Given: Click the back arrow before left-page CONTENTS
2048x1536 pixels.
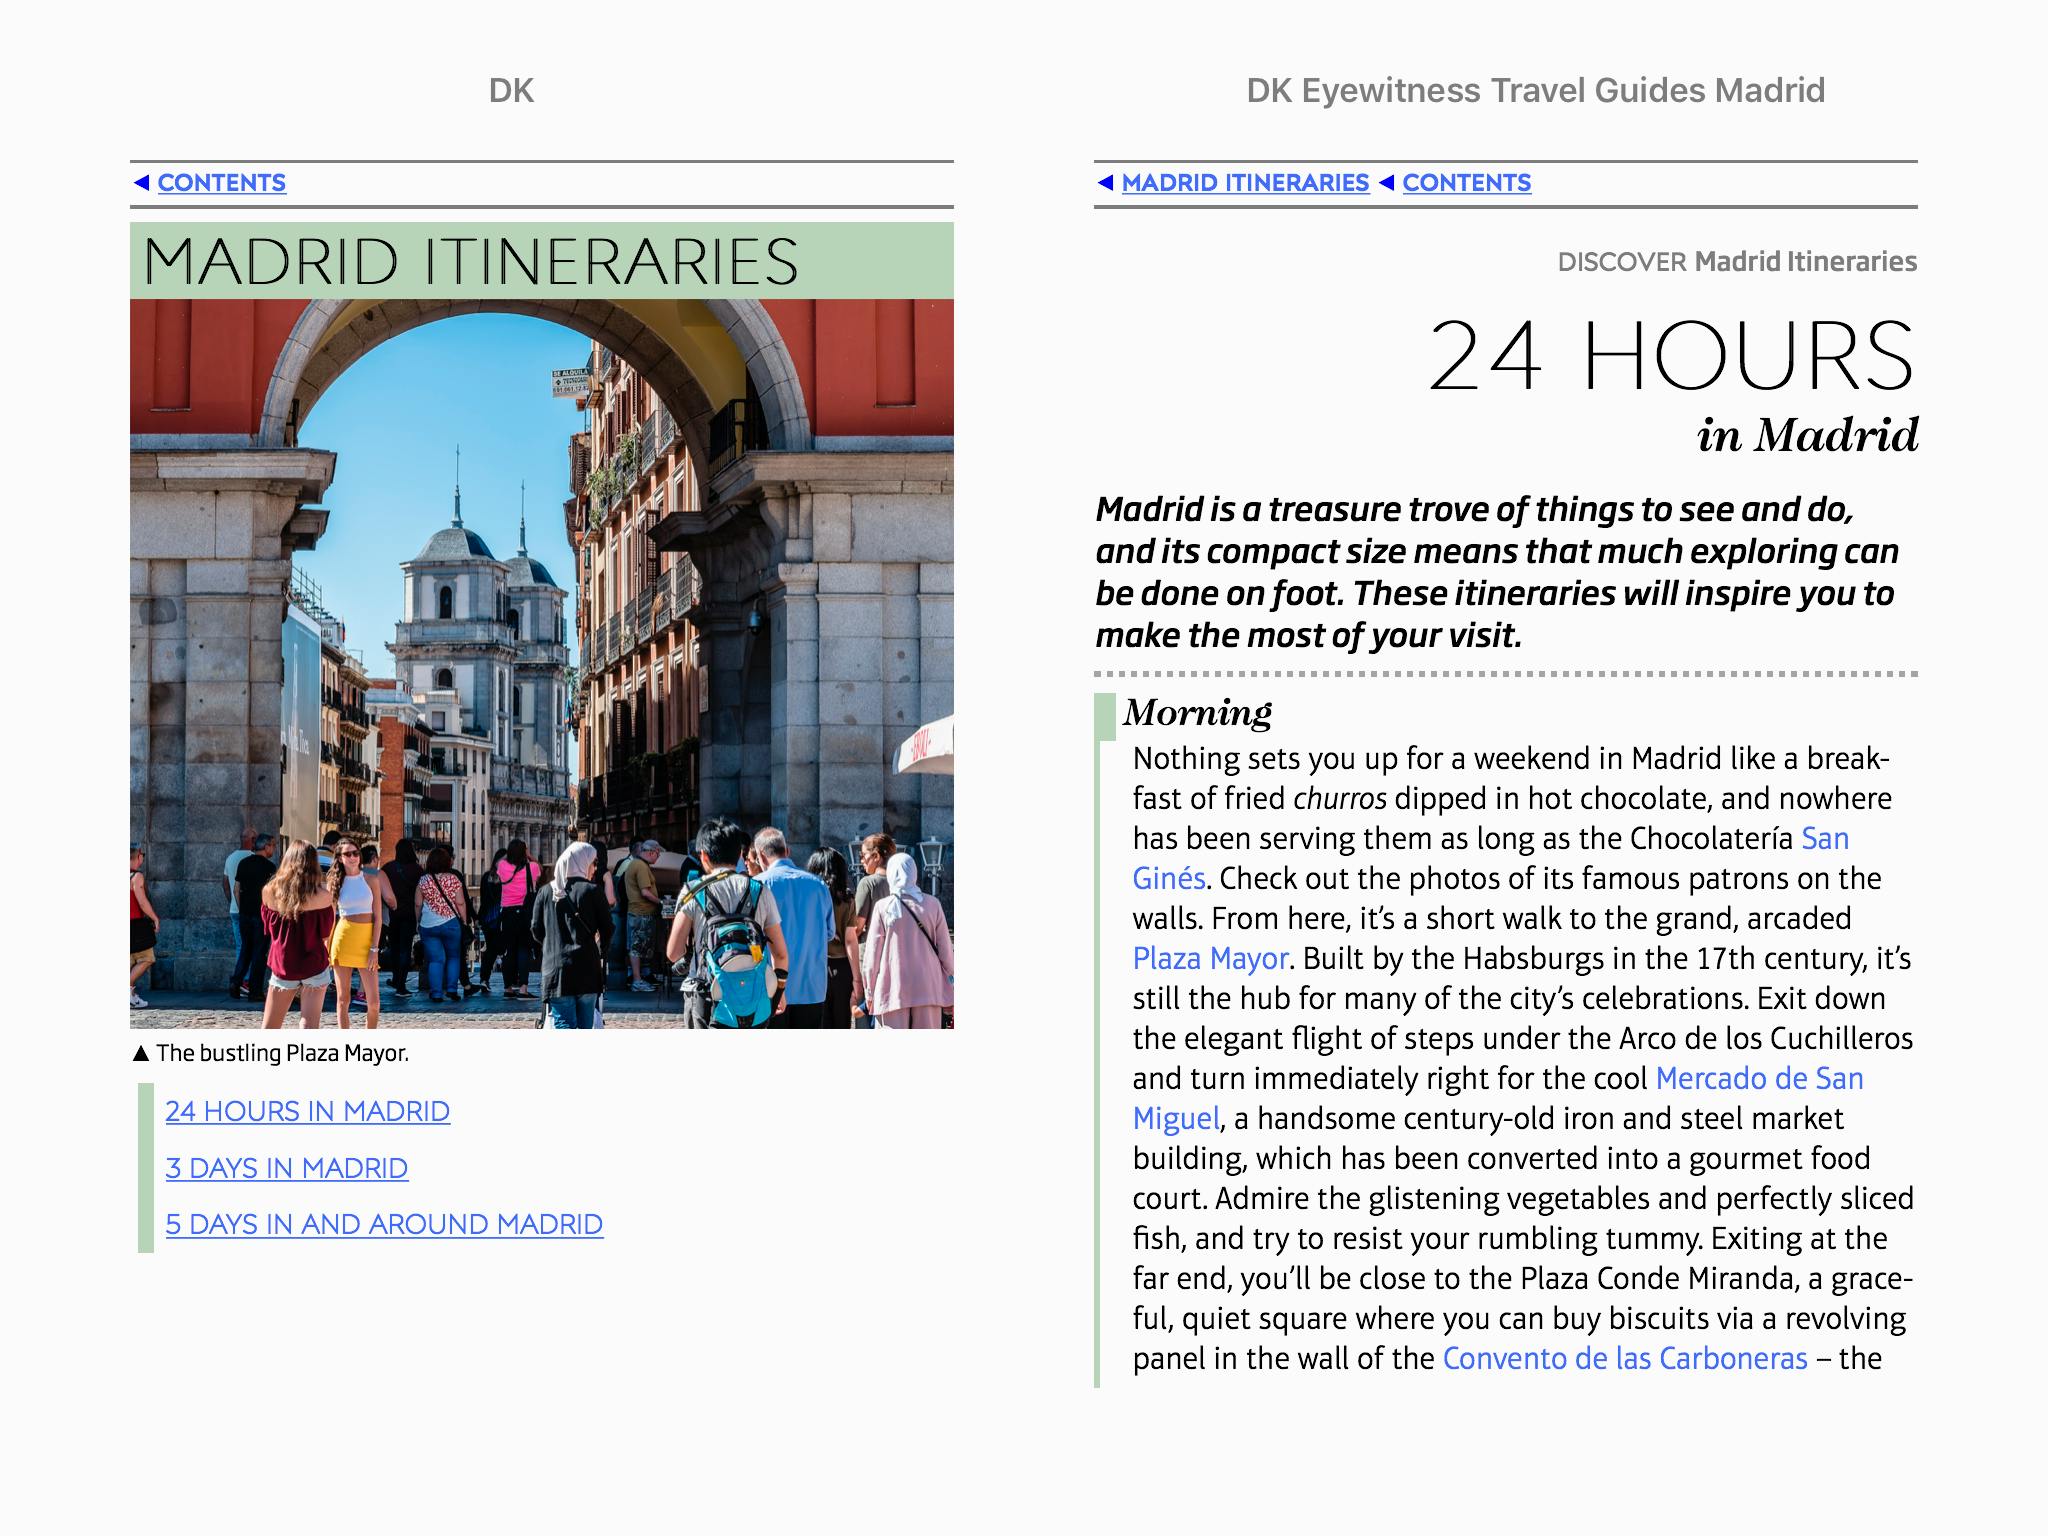Looking at the screenshot, I should coord(141,182).
